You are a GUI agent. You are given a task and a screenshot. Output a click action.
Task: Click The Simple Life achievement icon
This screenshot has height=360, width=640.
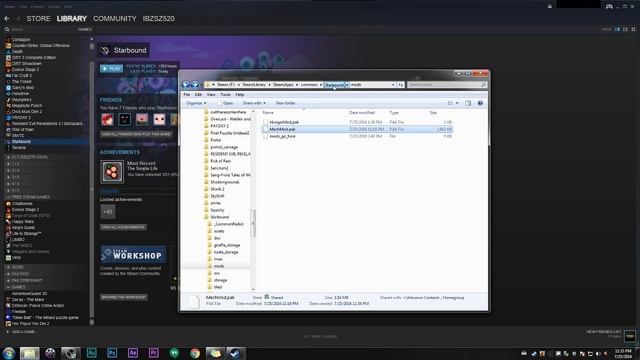tap(111, 171)
